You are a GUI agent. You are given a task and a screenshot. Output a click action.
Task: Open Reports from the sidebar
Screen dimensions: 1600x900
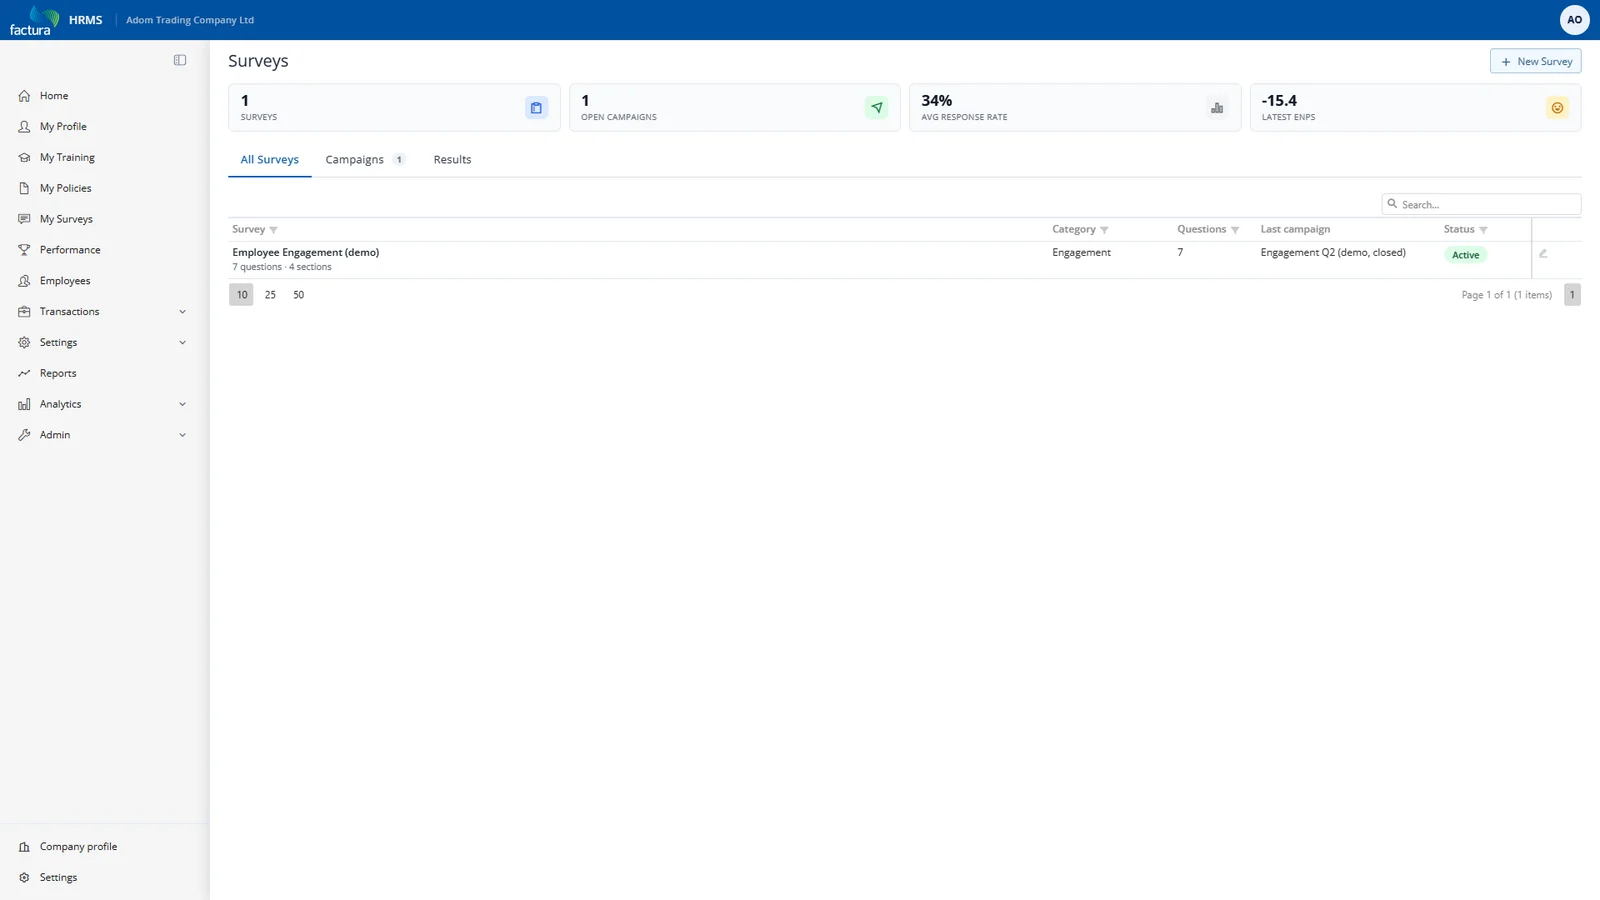104,374
